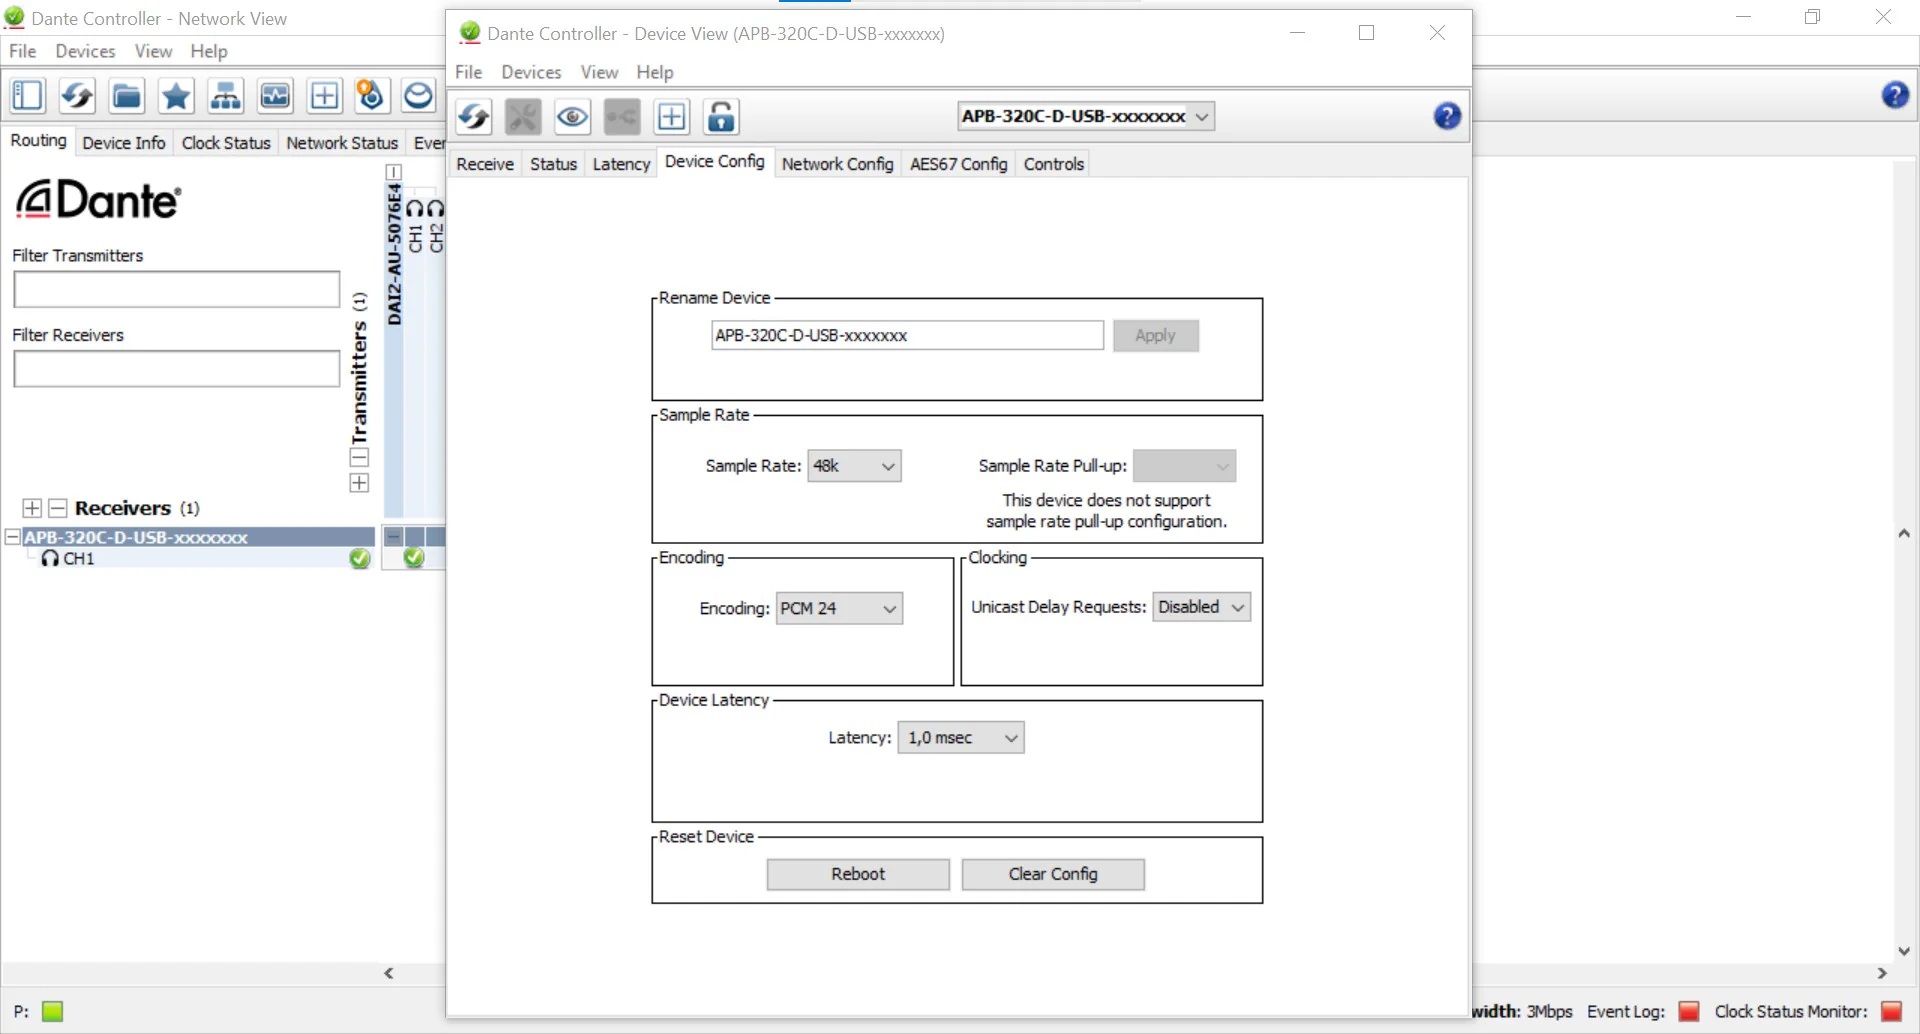Expand all Receivers with the plus box
Viewport: 1920px width, 1034px height.
pyautogui.click(x=32, y=508)
